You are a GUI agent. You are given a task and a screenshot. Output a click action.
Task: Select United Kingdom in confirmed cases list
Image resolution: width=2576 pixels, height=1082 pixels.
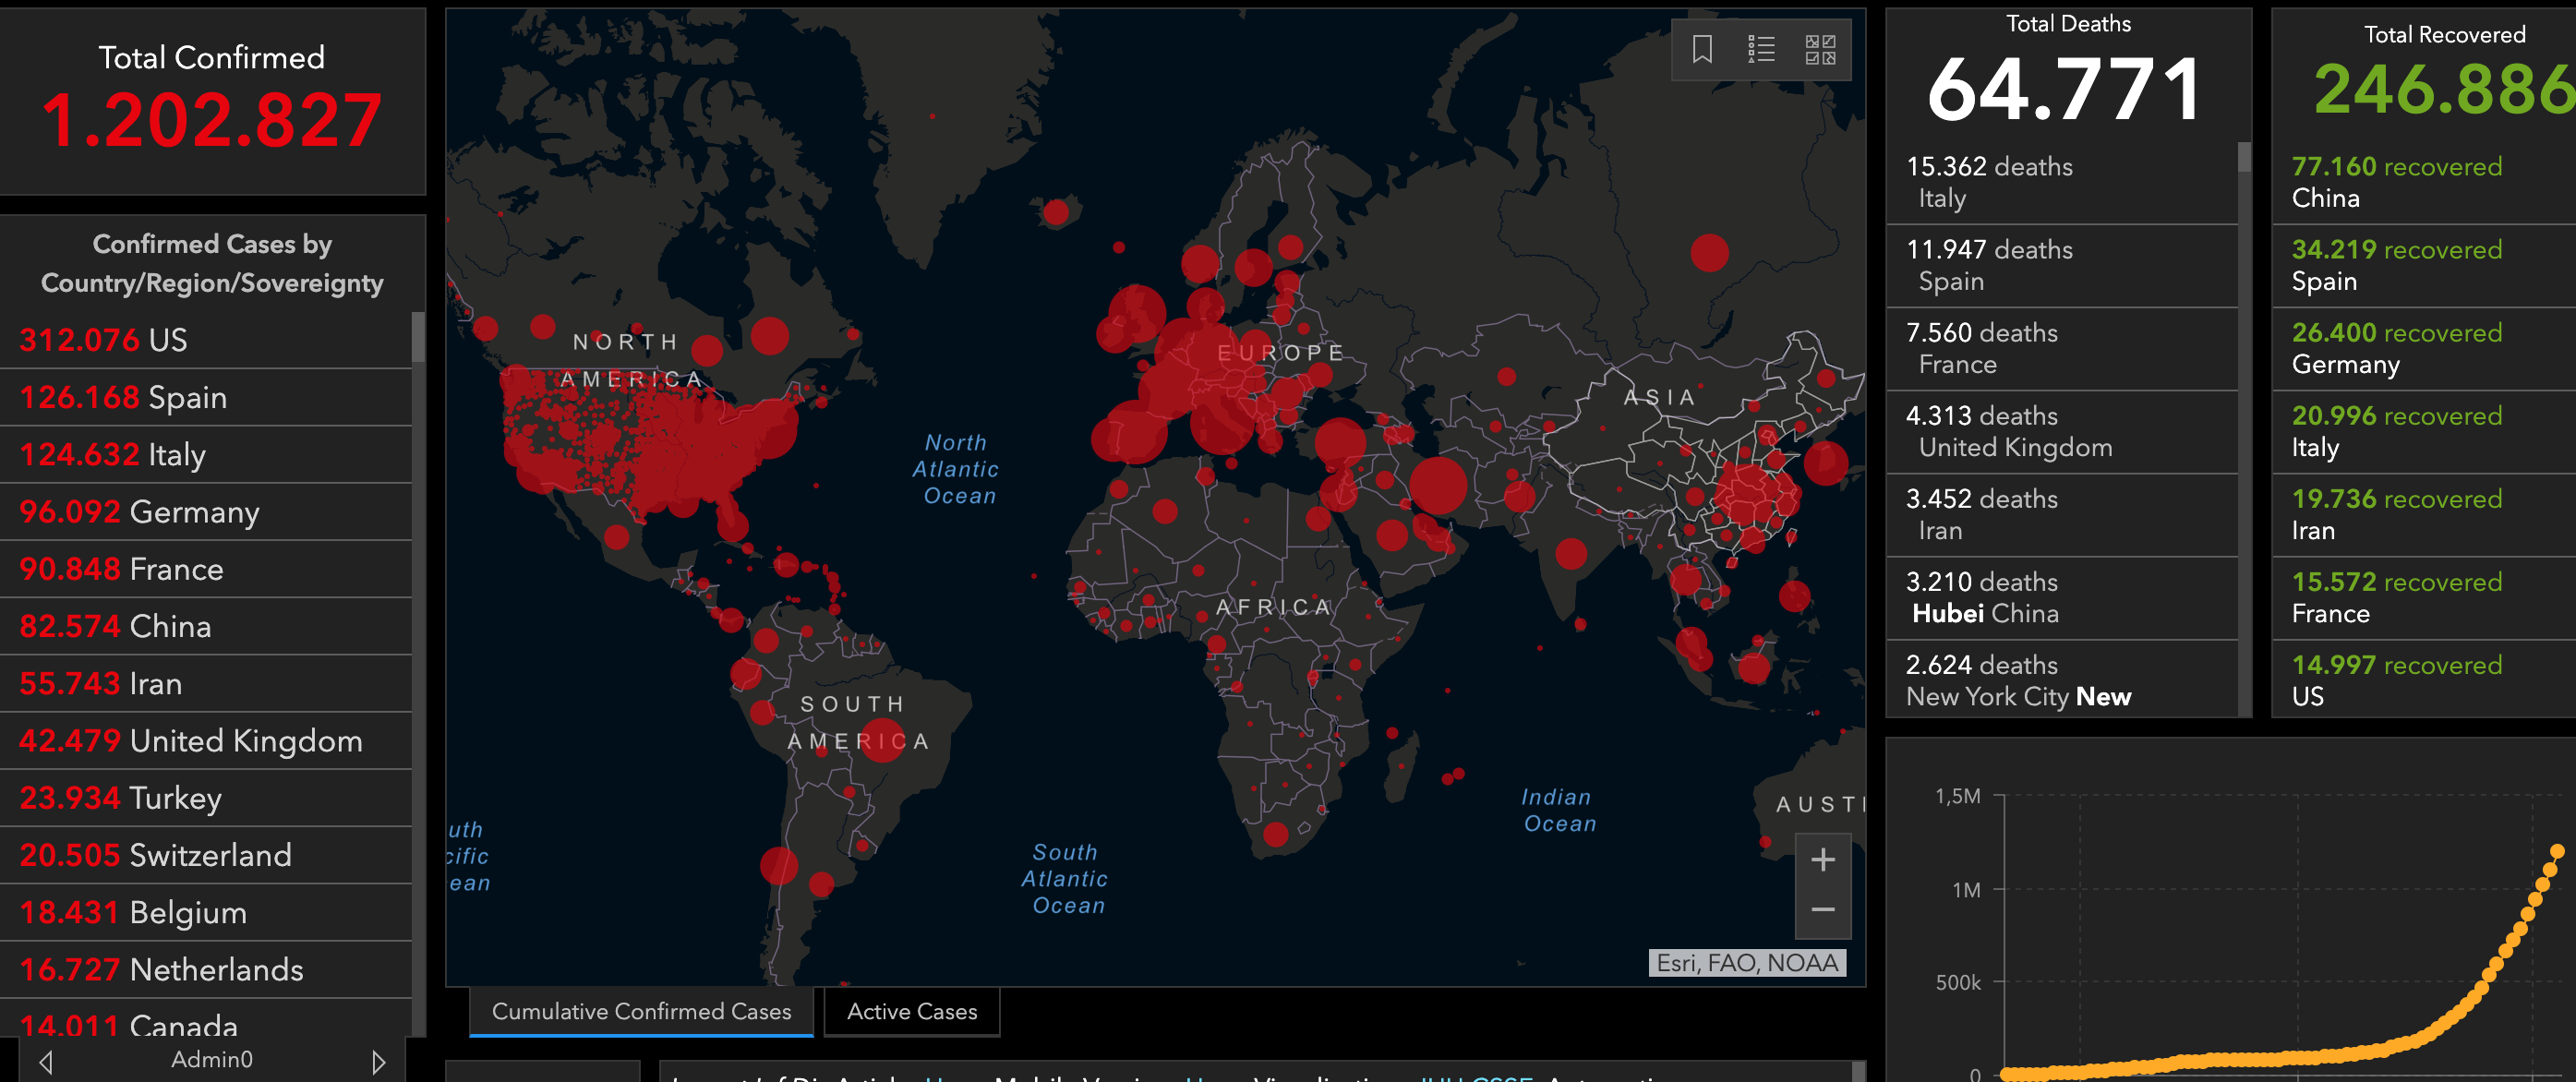[205, 741]
